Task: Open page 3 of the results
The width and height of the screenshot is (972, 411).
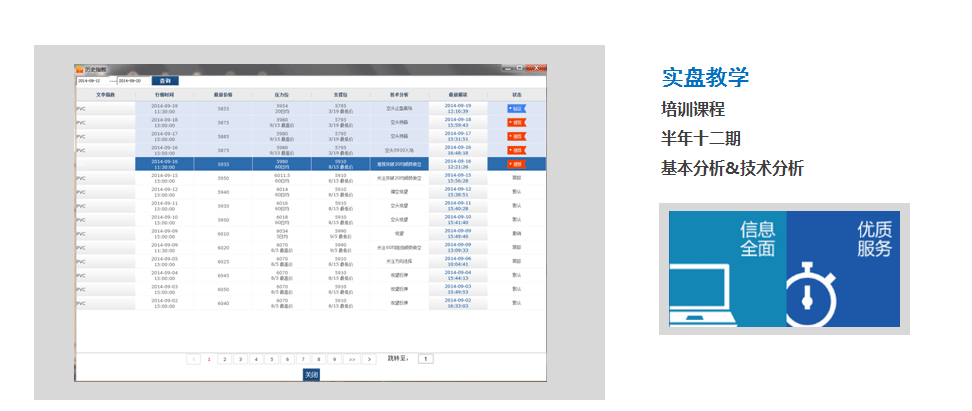Action: pyautogui.click(x=240, y=359)
